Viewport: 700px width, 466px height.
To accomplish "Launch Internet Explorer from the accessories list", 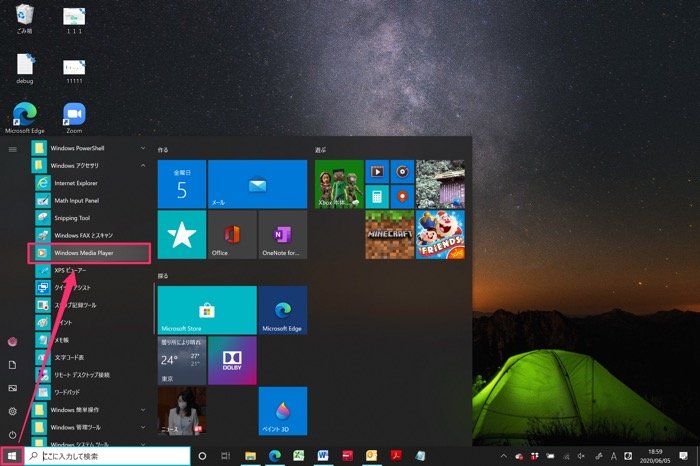I will [89, 183].
